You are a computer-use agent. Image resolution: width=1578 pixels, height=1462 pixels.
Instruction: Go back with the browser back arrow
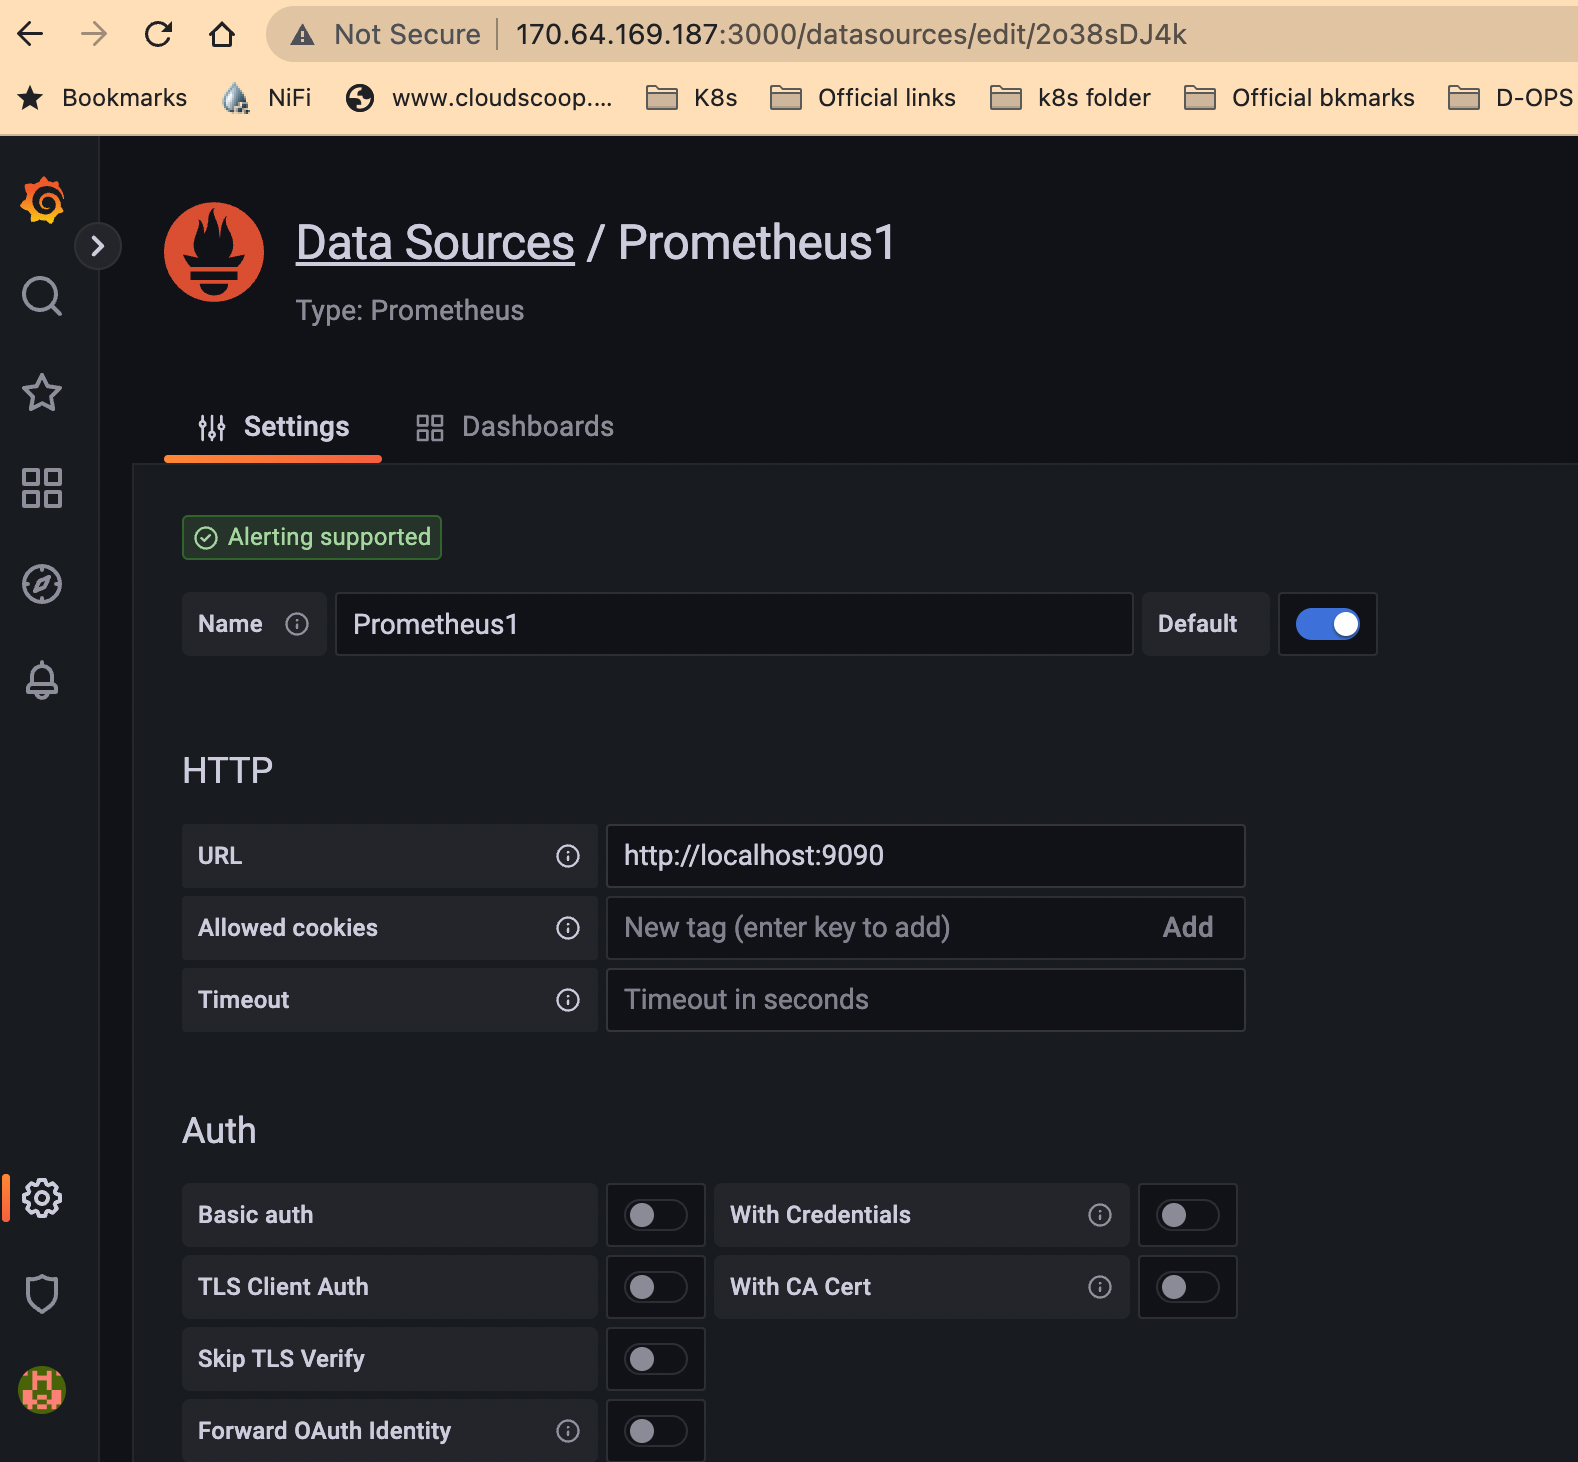pos(31,34)
